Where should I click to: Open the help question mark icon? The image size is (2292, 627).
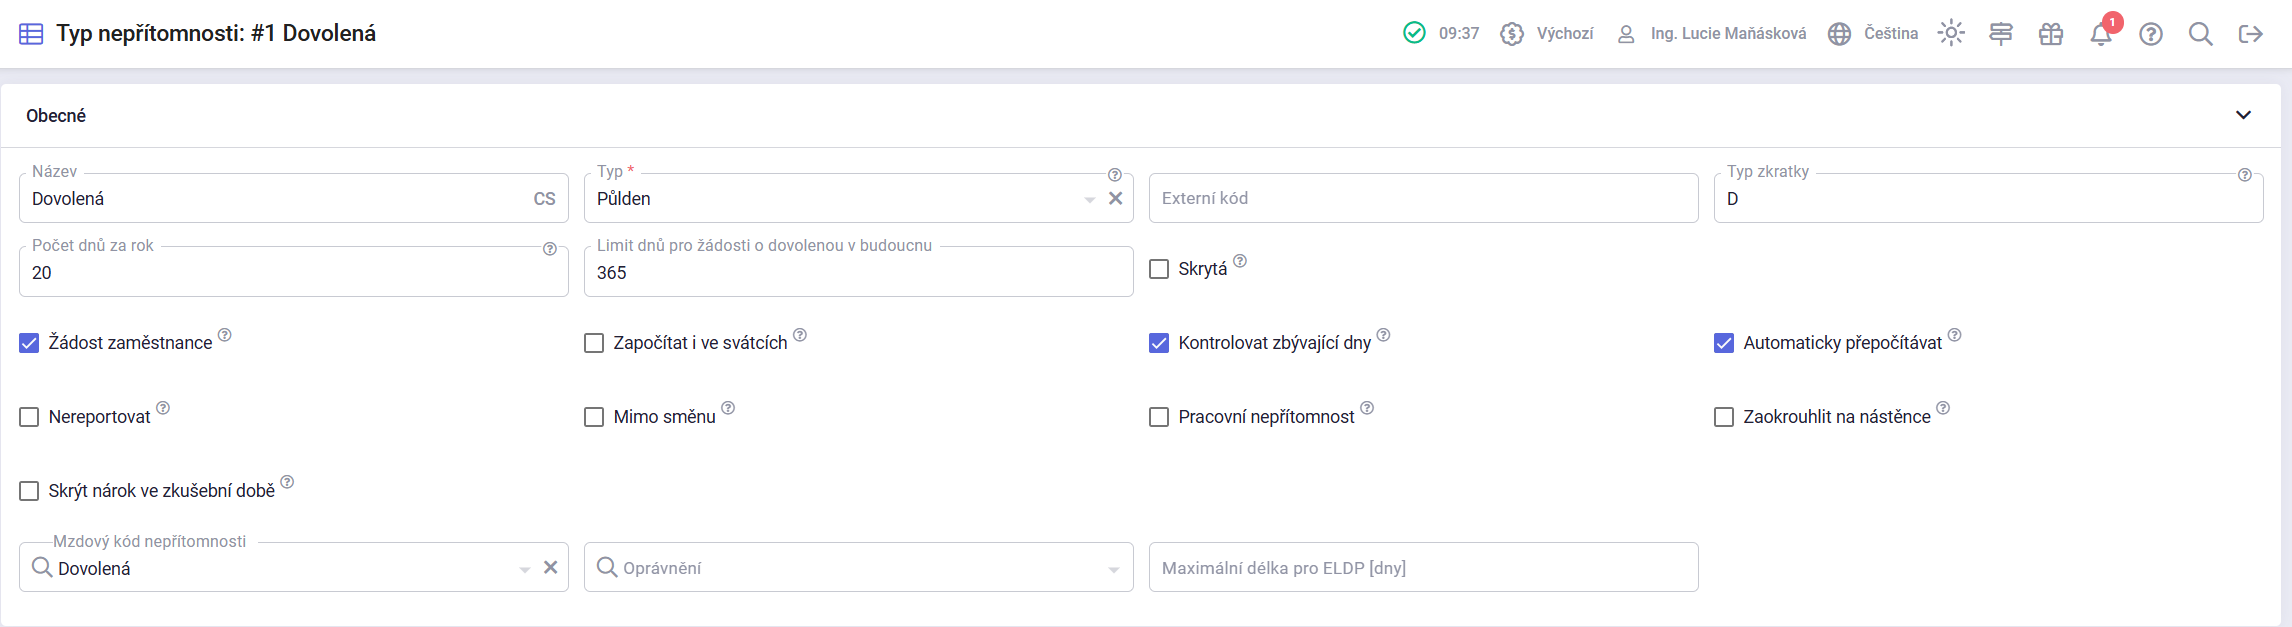(2151, 34)
